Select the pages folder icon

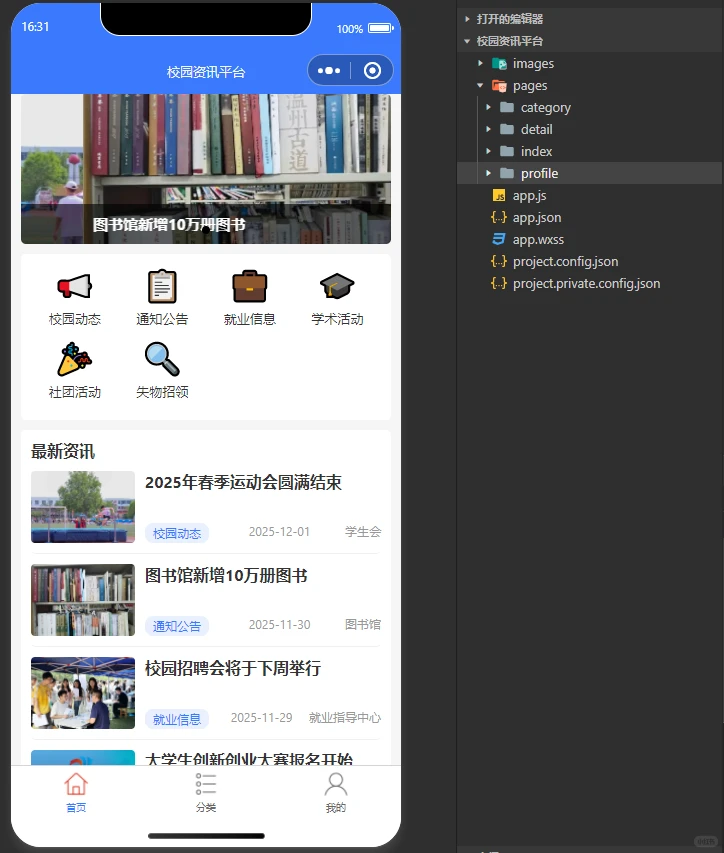(499, 85)
